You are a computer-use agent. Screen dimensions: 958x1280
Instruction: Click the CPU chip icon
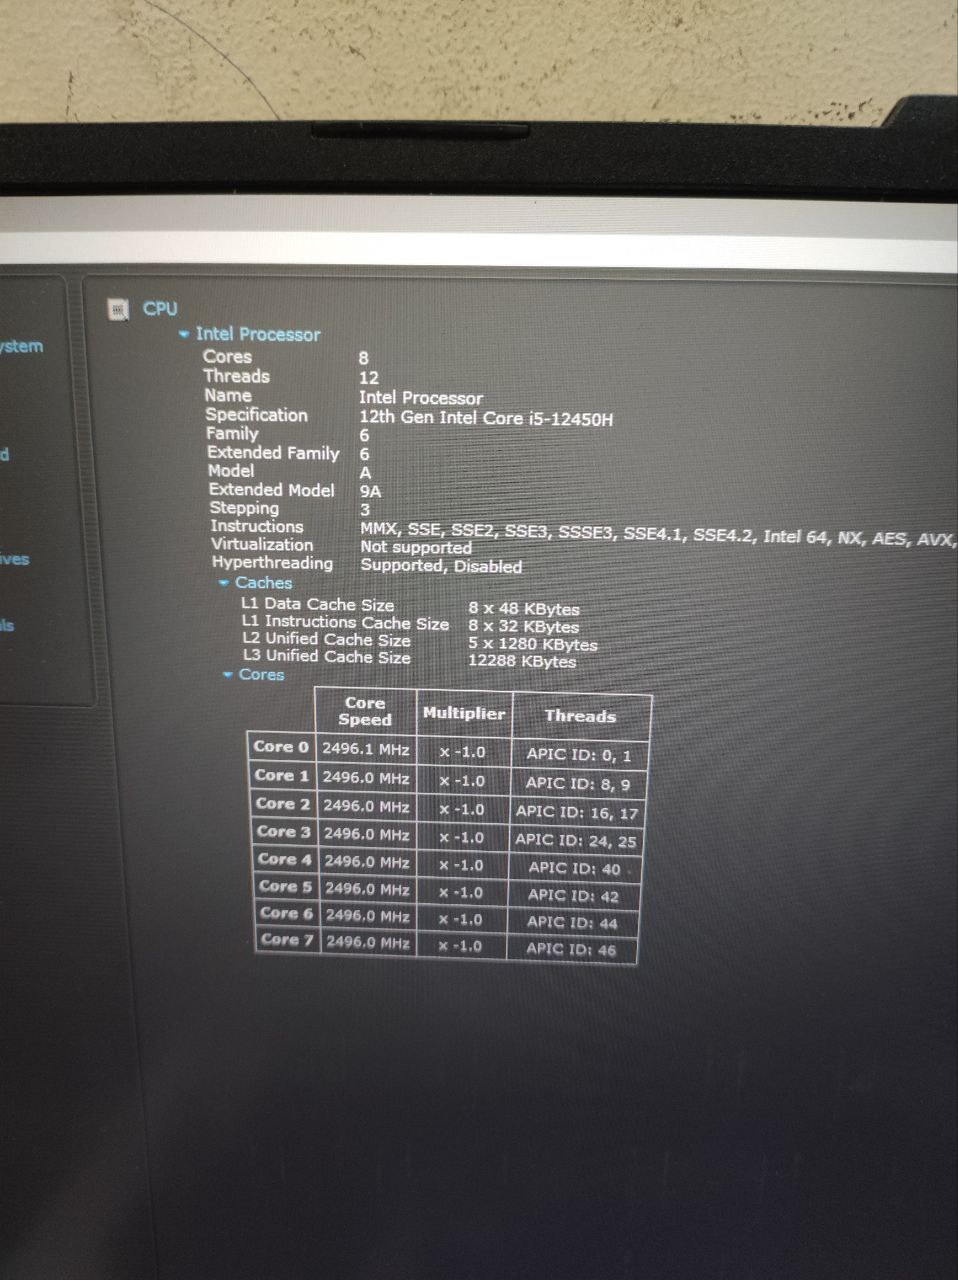119,310
